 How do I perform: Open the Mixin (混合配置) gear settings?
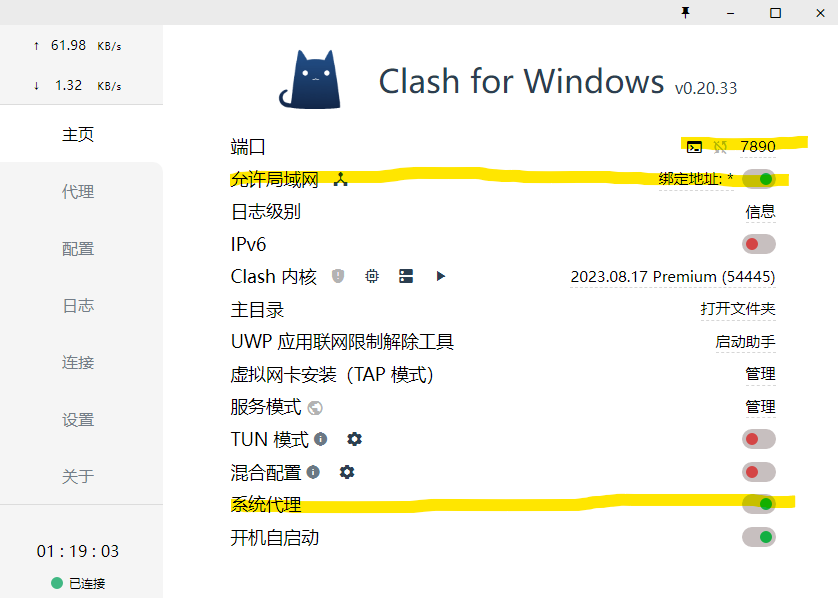(x=347, y=472)
